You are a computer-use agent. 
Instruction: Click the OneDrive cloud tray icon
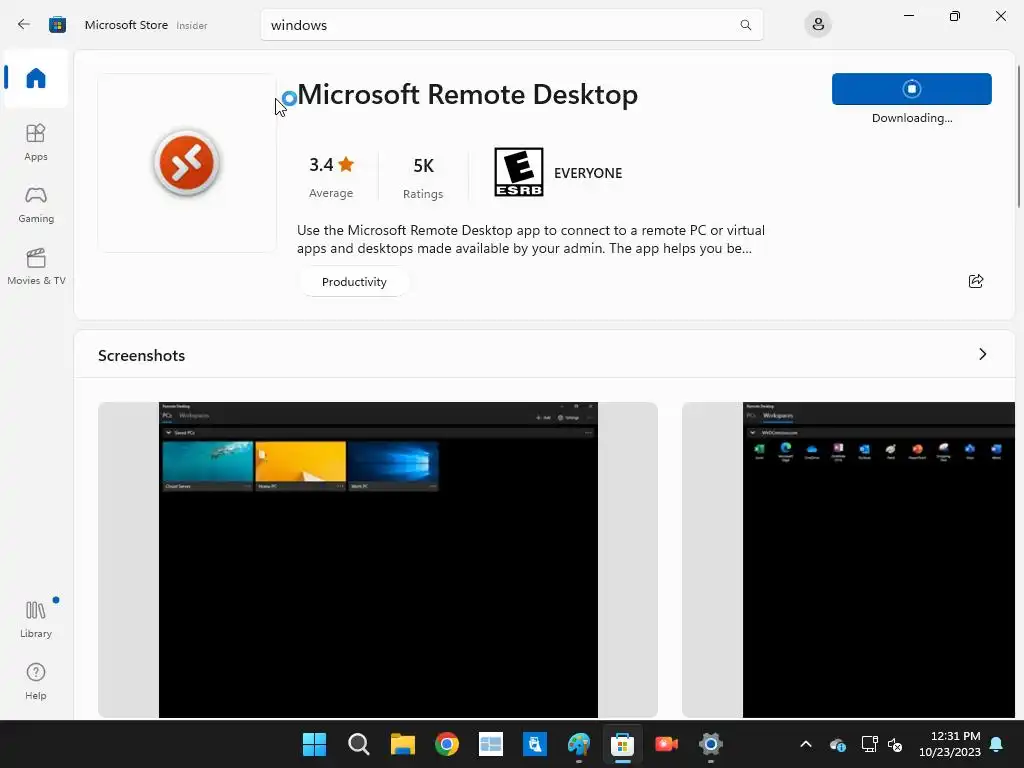tap(838, 744)
